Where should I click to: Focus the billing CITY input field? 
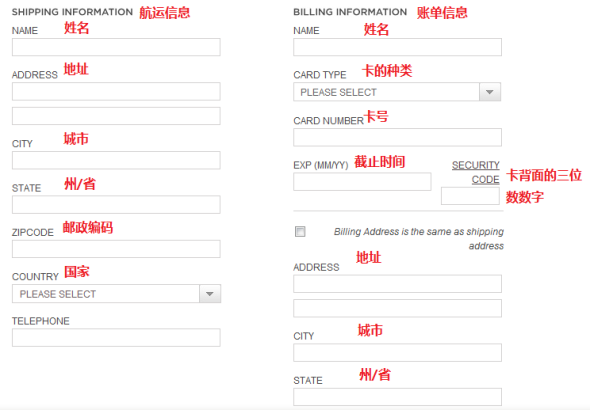pos(397,352)
